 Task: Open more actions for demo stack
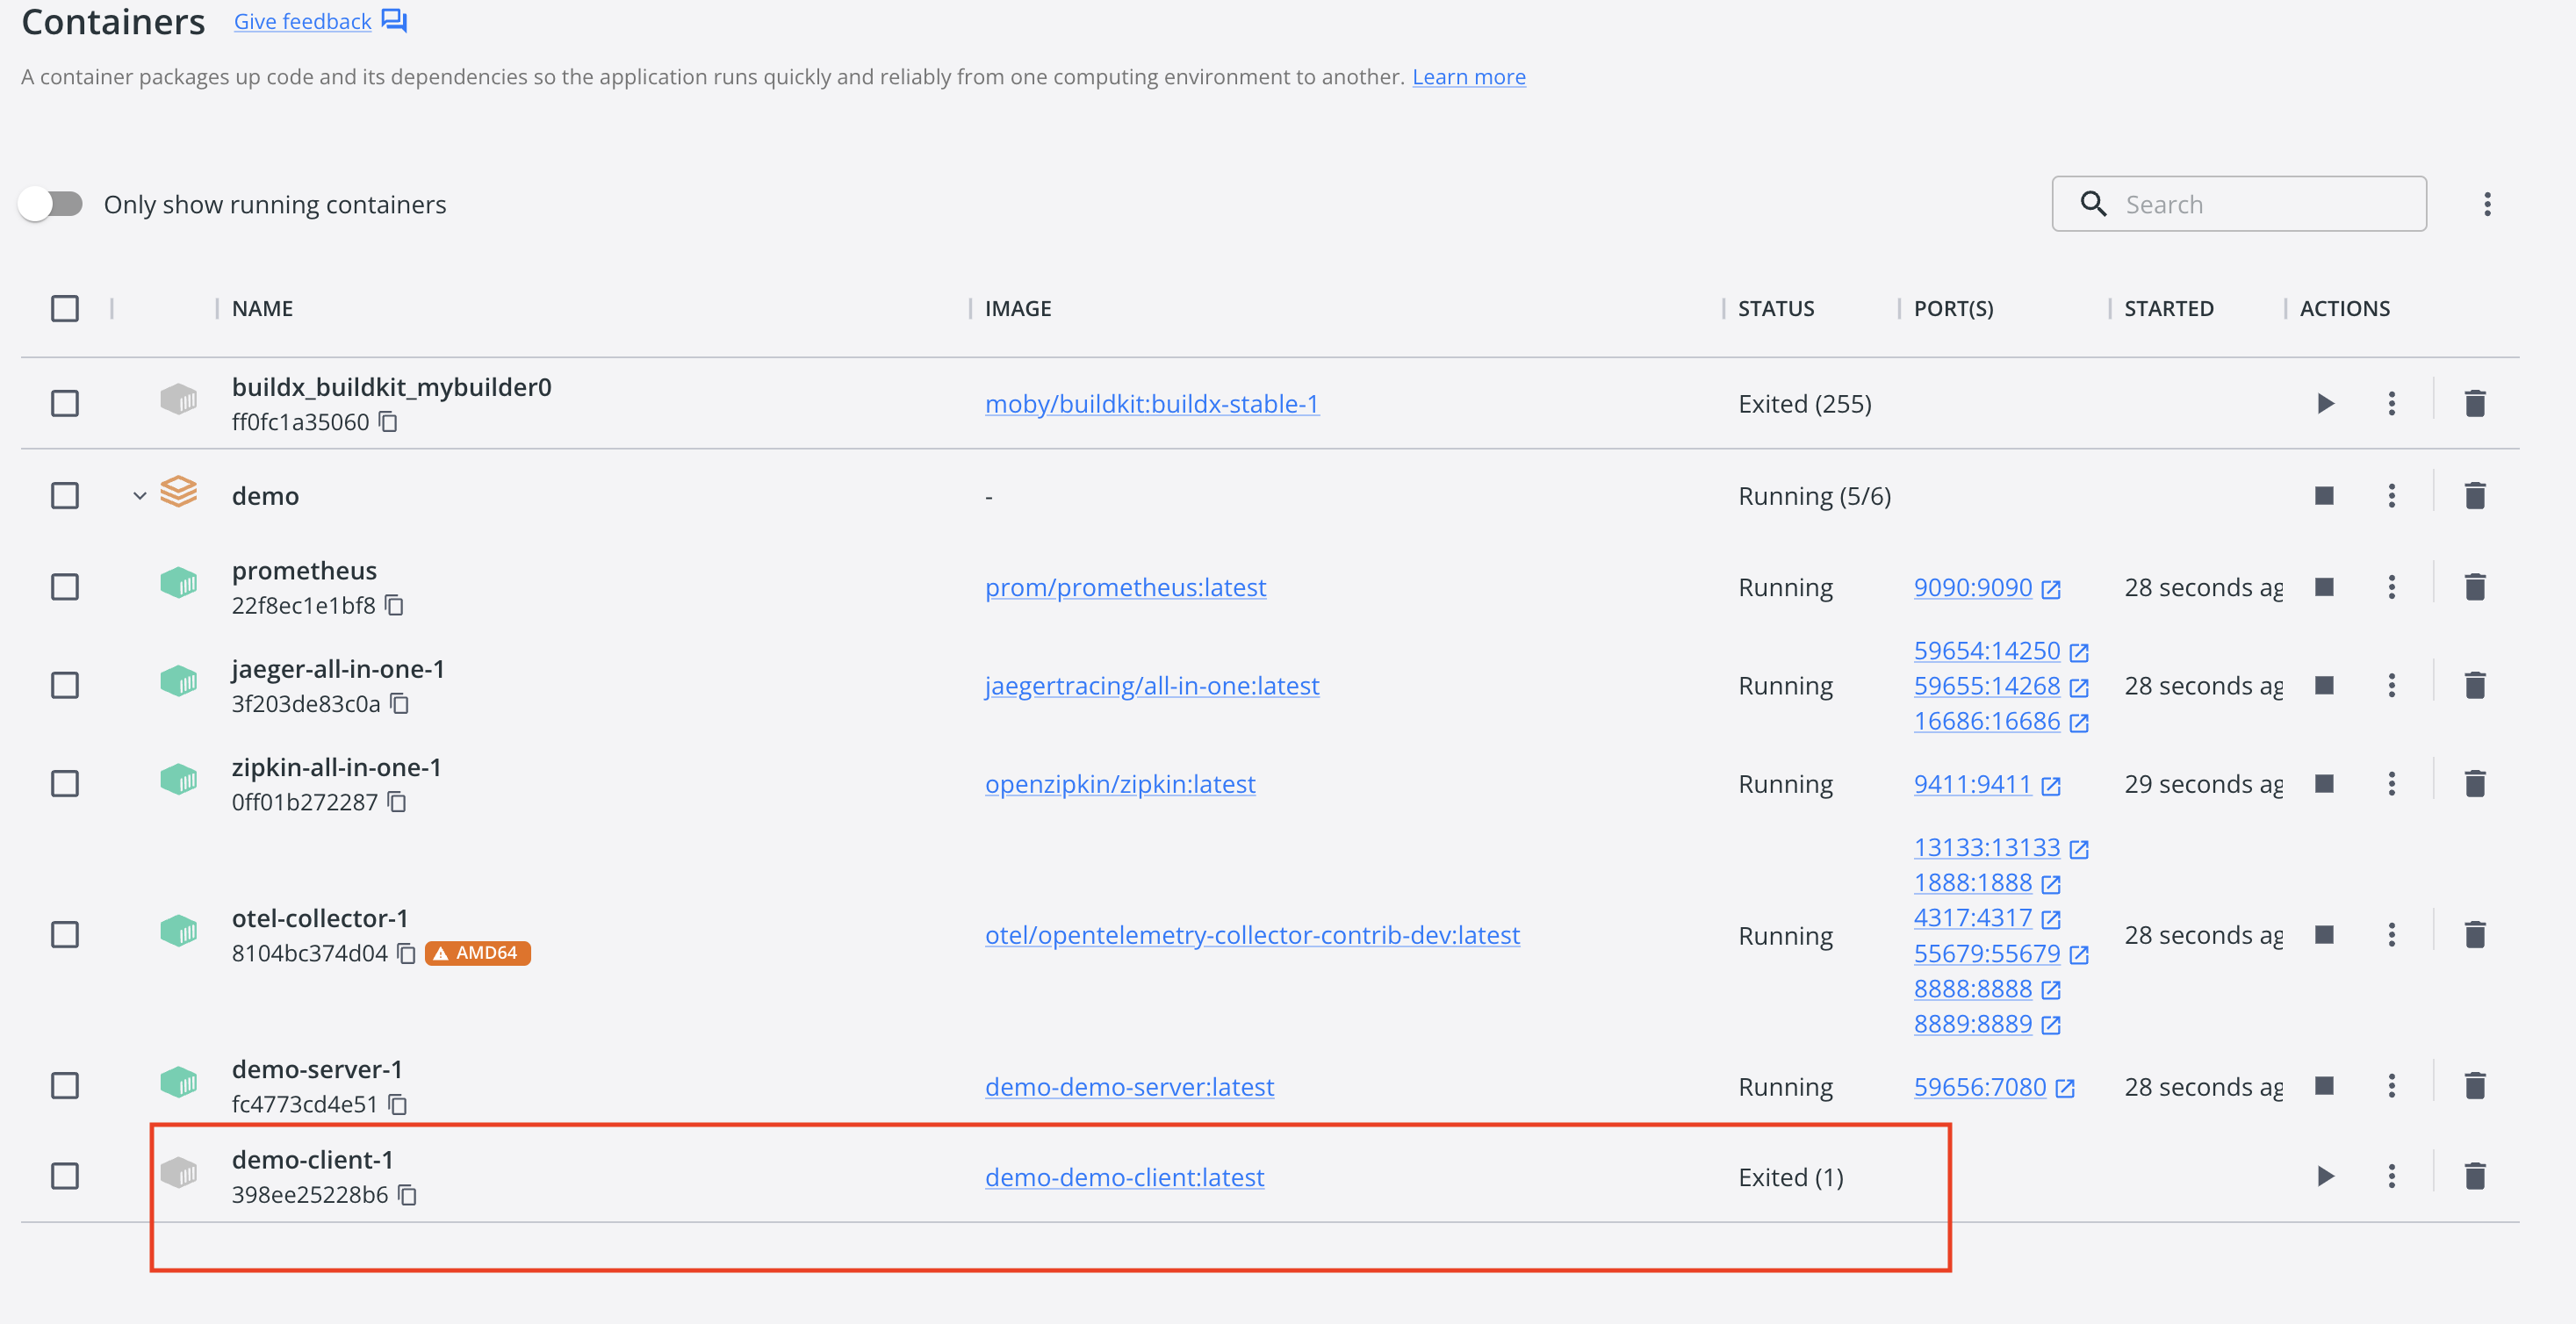click(x=2391, y=495)
